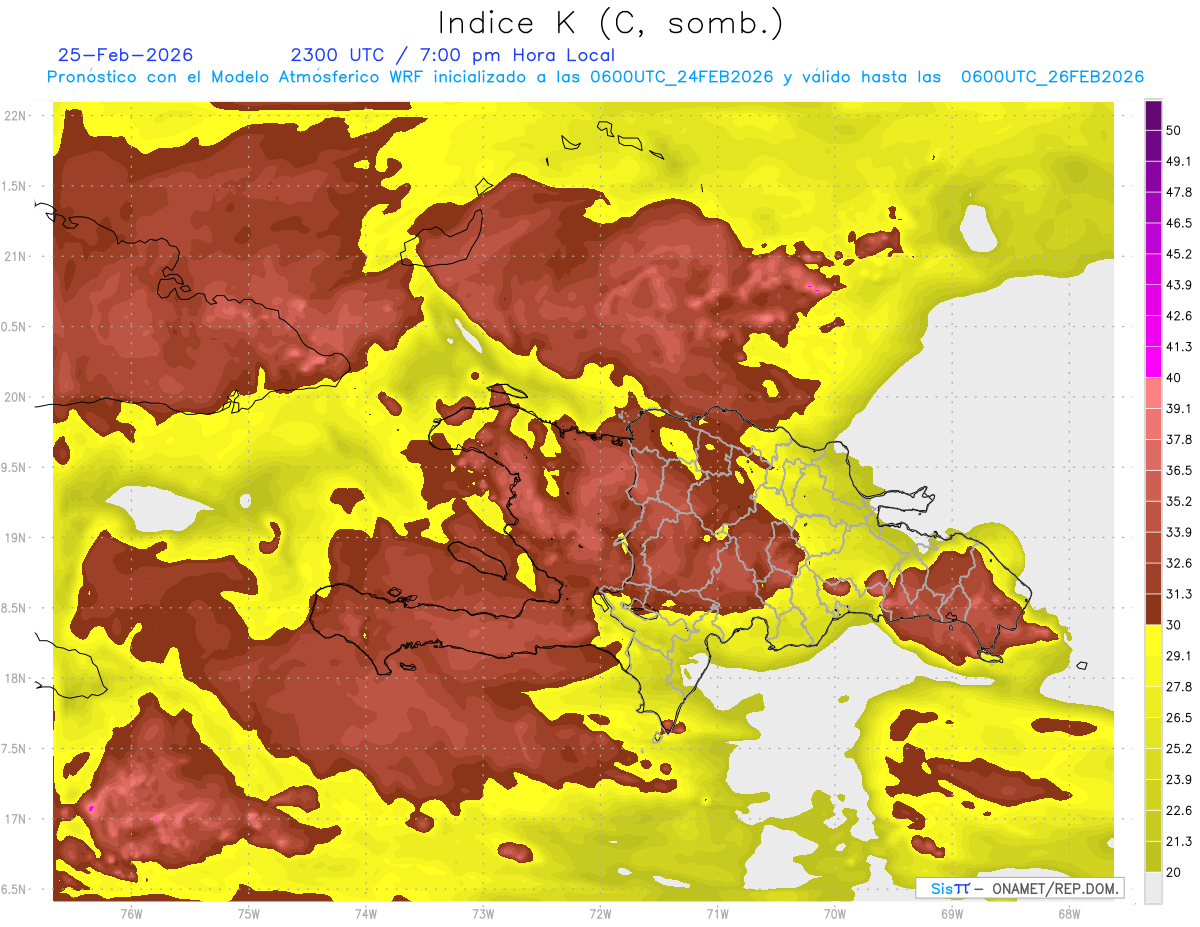This screenshot has height=927, width=1200.
Task: Click the legend value "33.9"
Action: point(1179,532)
